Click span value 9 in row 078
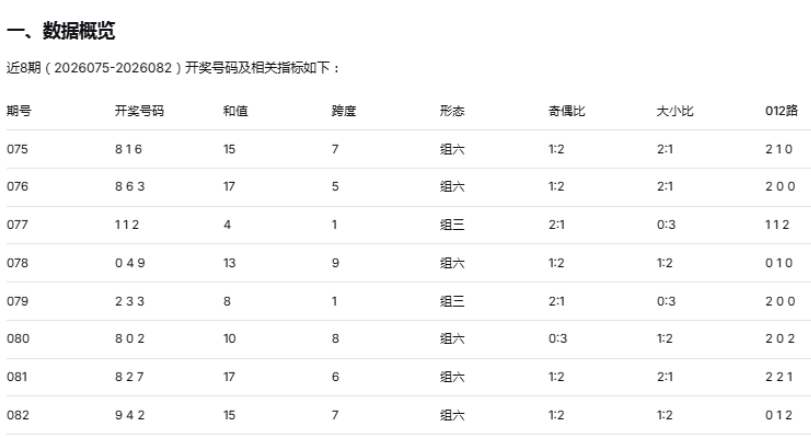Image resolution: width=811 pixels, height=438 pixels. (x=335, y=263)
